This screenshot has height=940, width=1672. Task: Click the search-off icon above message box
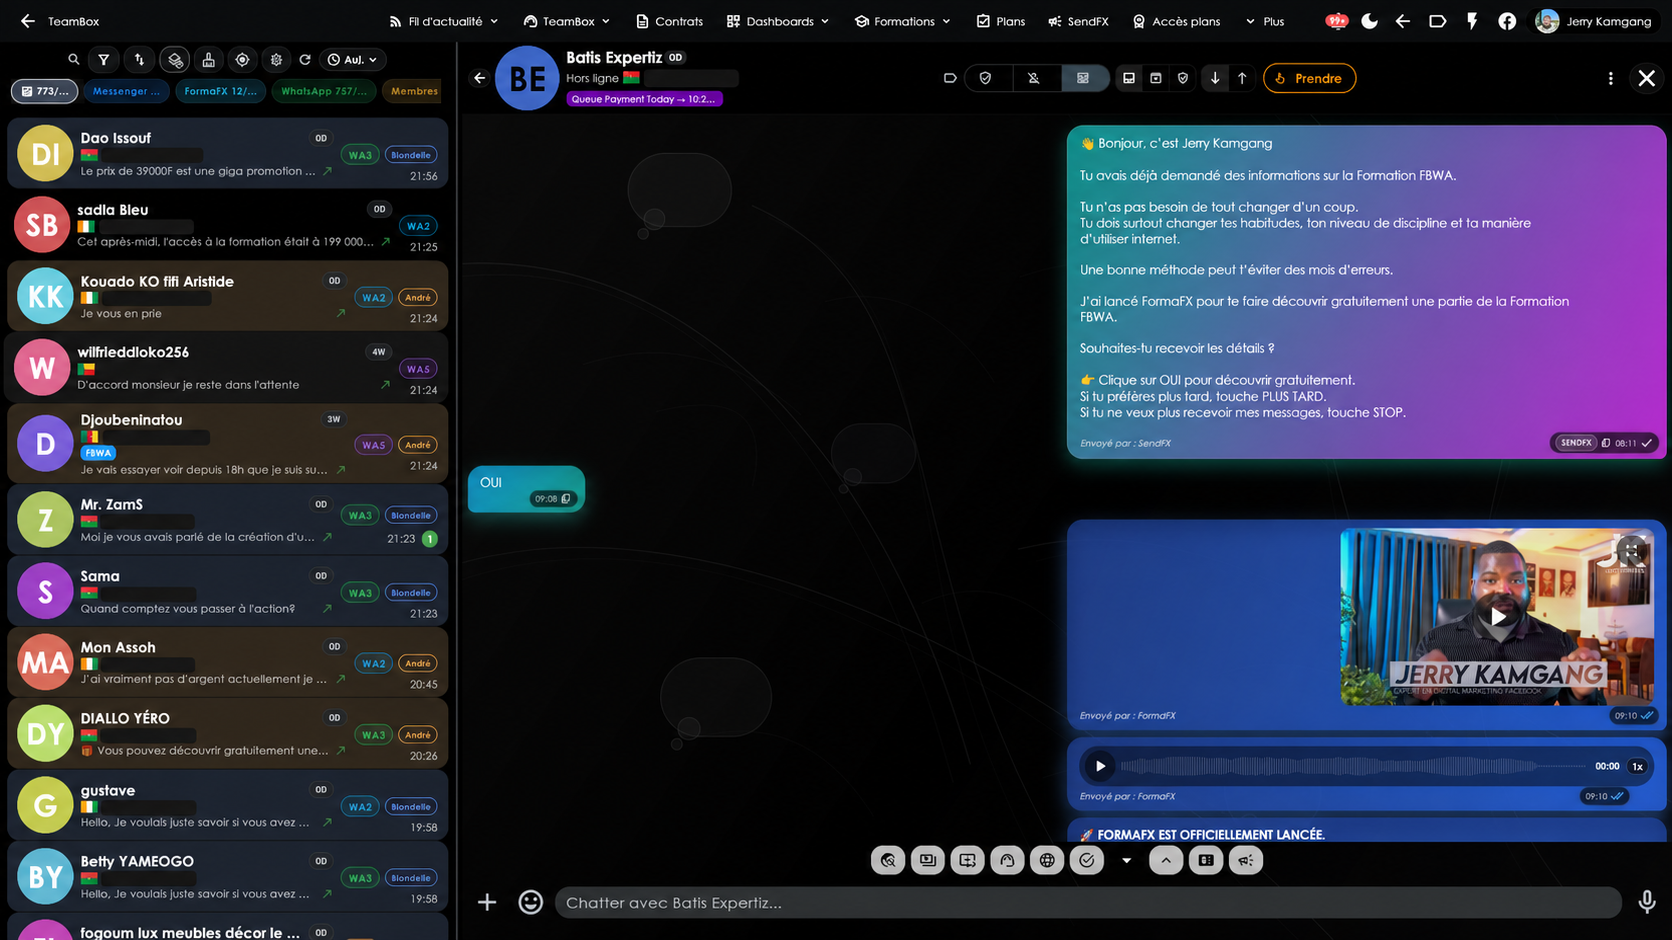888,860
